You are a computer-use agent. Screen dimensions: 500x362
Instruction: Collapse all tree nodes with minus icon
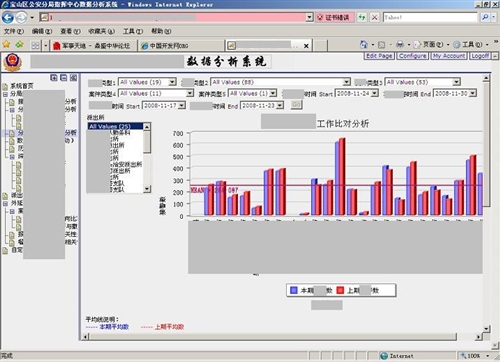[64, 78]
